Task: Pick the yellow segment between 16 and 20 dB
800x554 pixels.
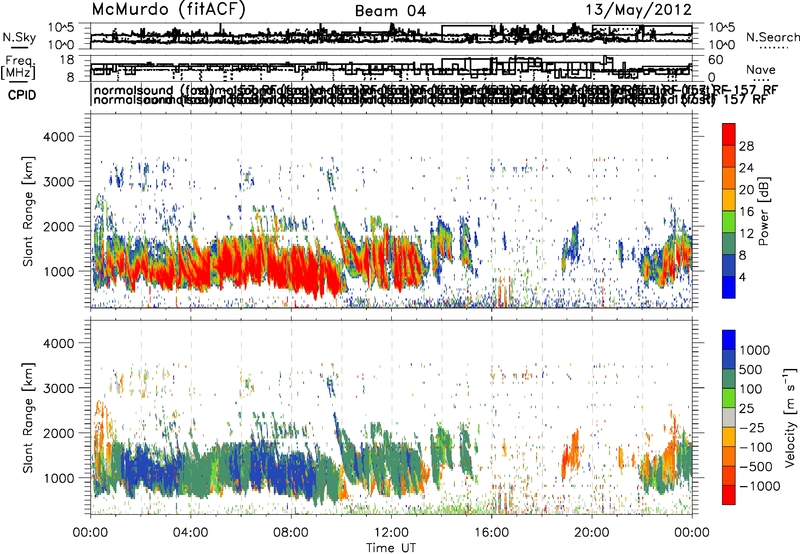Action: (729, 200)
